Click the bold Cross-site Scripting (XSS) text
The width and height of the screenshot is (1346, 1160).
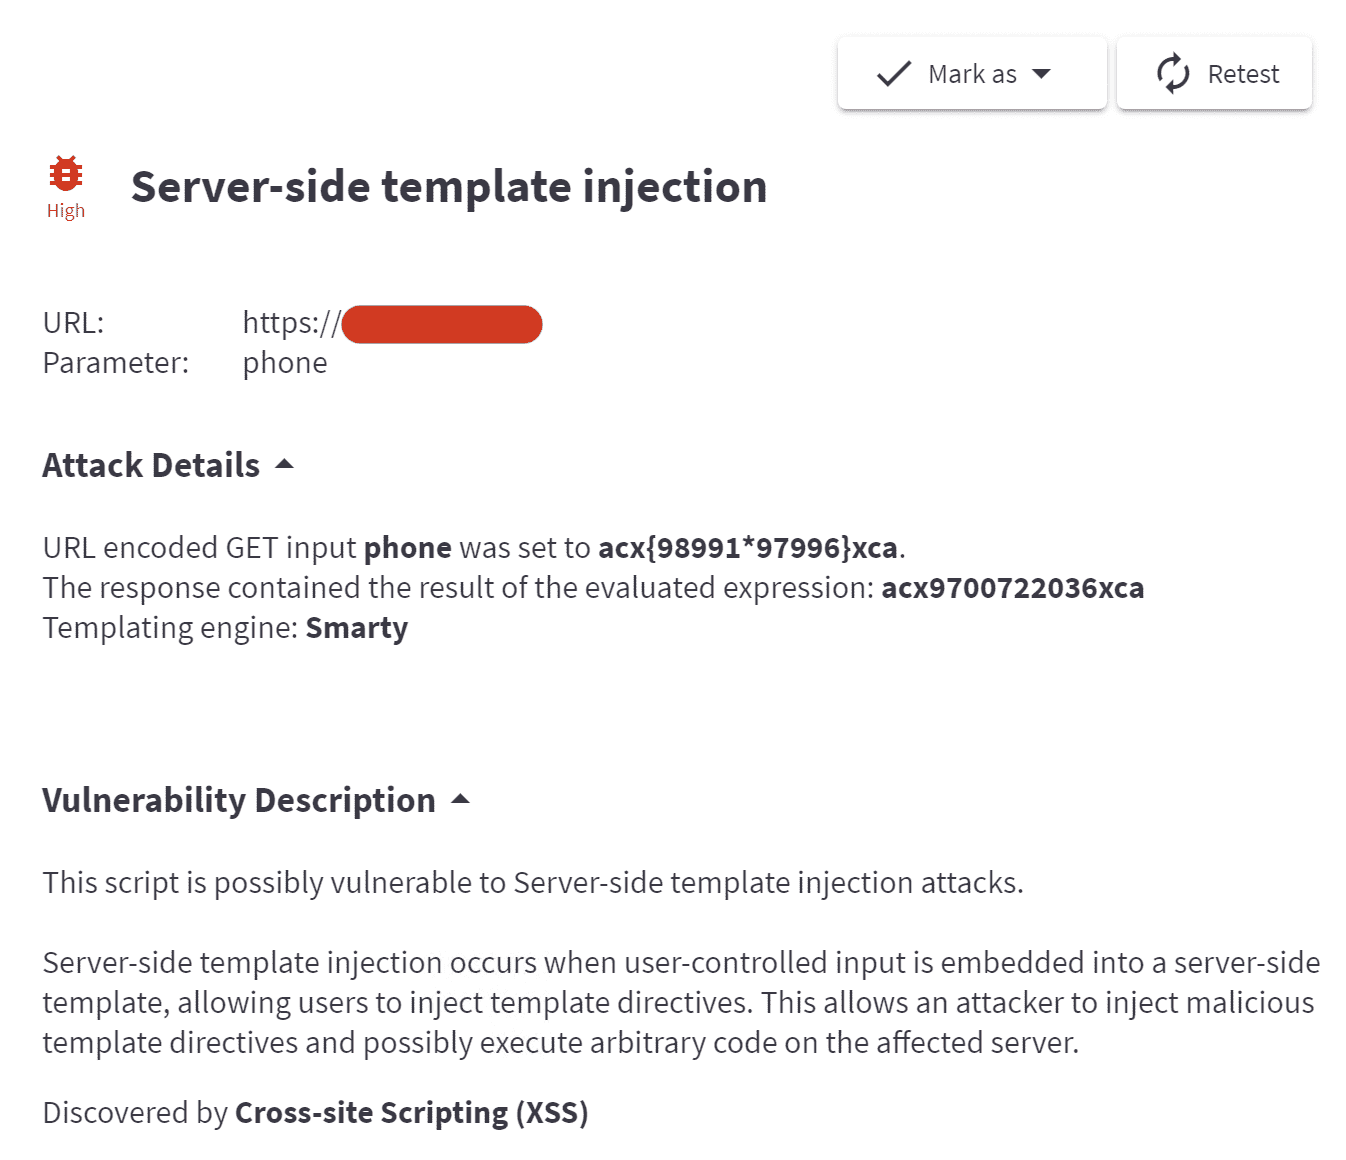click(x=411, y=1113)
